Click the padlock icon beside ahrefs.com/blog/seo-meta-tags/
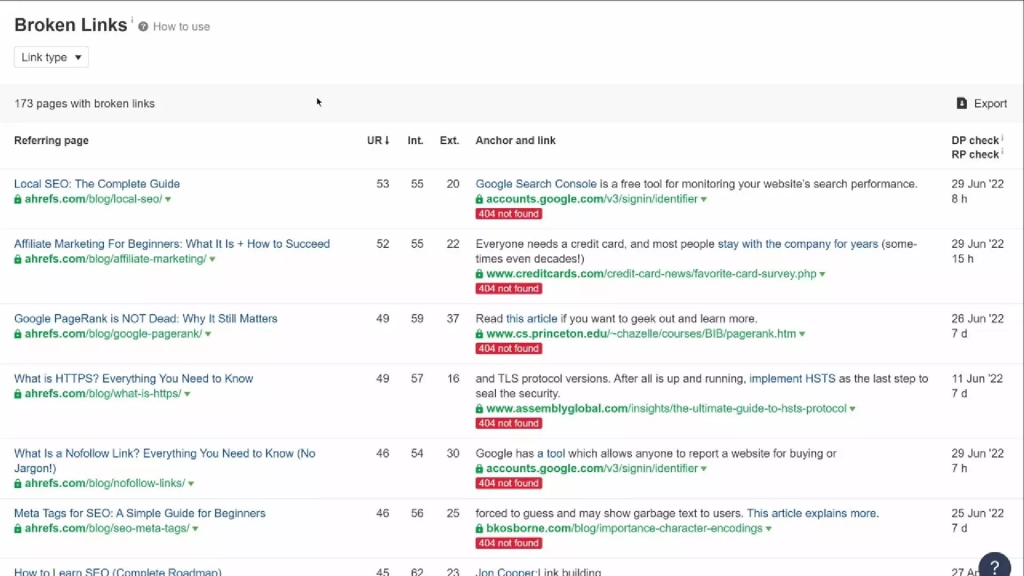 click(18, 529)
